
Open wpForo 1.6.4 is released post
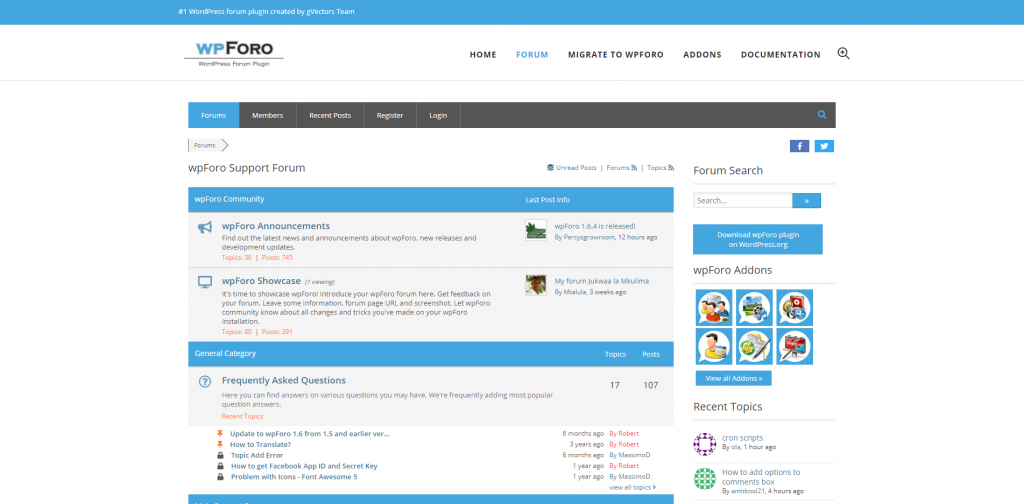click(x=595, y=226)
